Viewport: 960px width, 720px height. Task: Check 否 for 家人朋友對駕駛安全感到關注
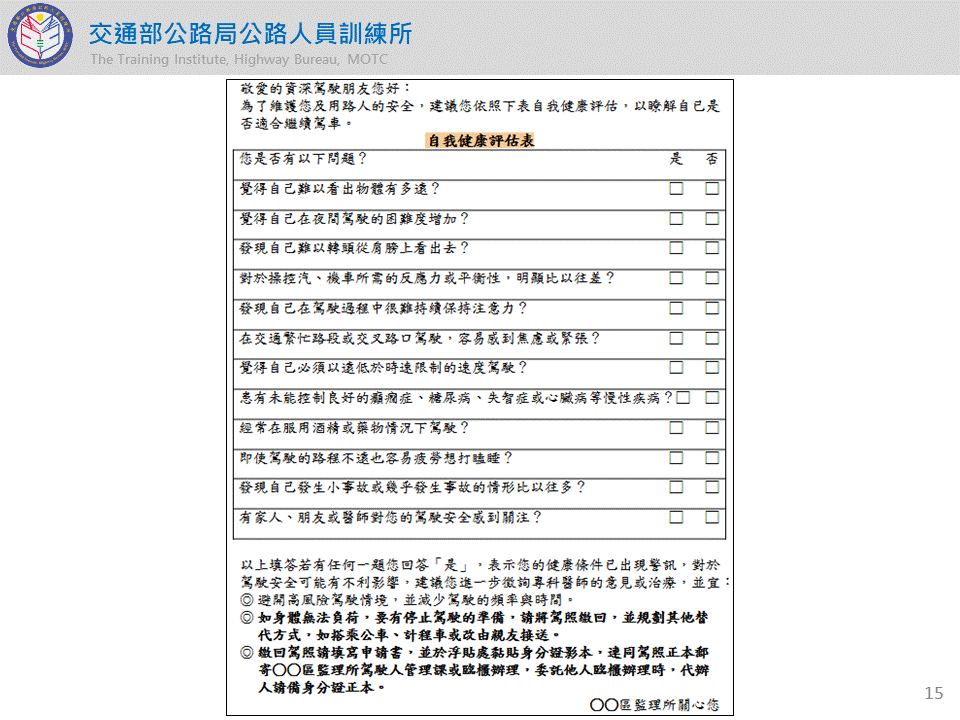(712, 517)
